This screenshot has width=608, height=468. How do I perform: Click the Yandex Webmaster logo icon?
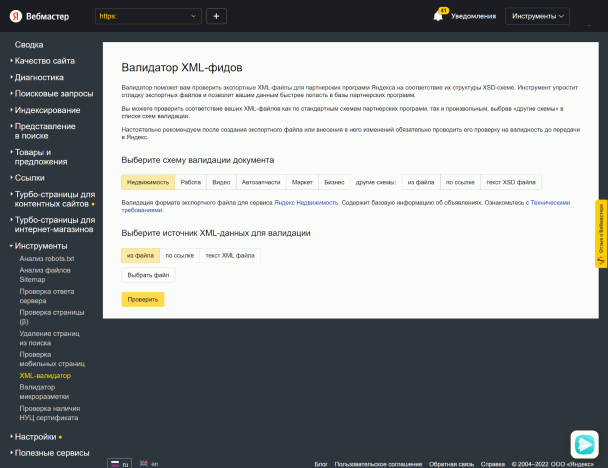coord(15,16)
